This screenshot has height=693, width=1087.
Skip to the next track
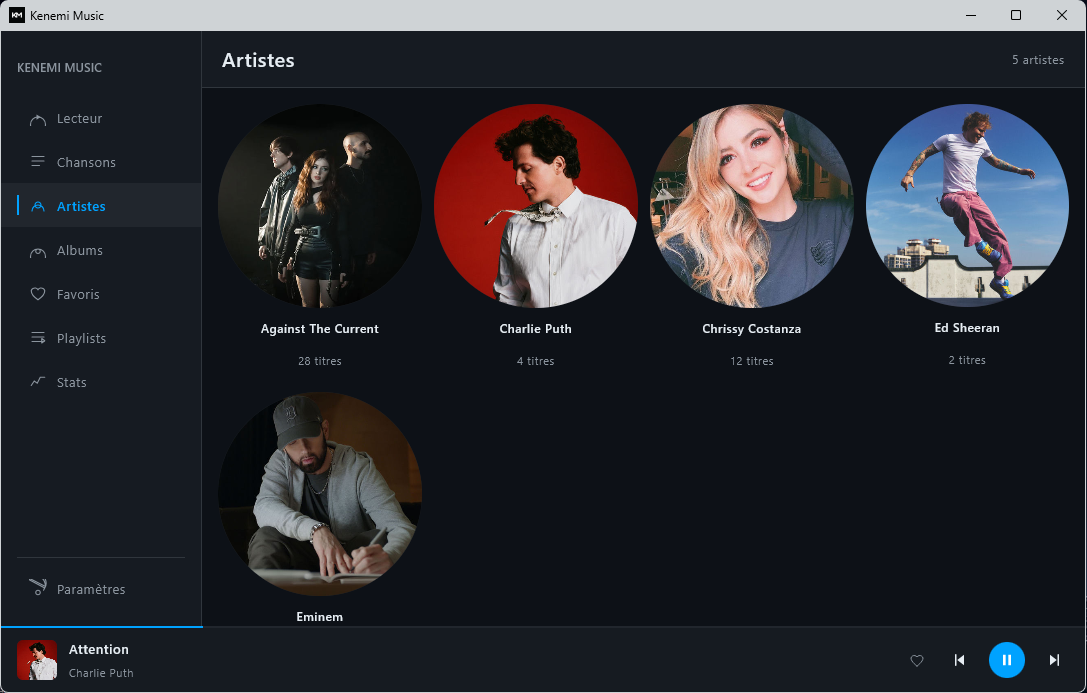[x=1054, y=660]
